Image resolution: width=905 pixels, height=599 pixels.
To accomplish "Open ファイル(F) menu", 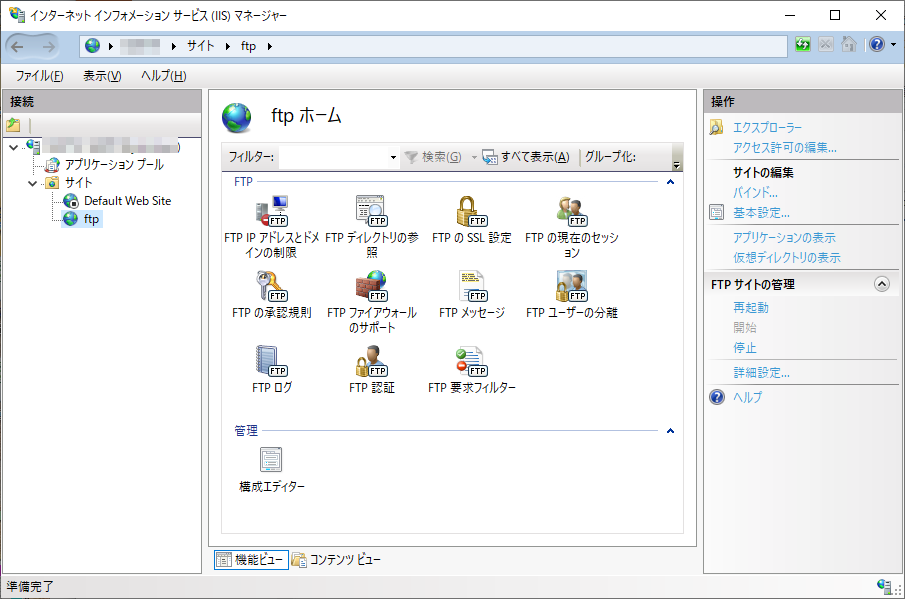I will point(39,76).
